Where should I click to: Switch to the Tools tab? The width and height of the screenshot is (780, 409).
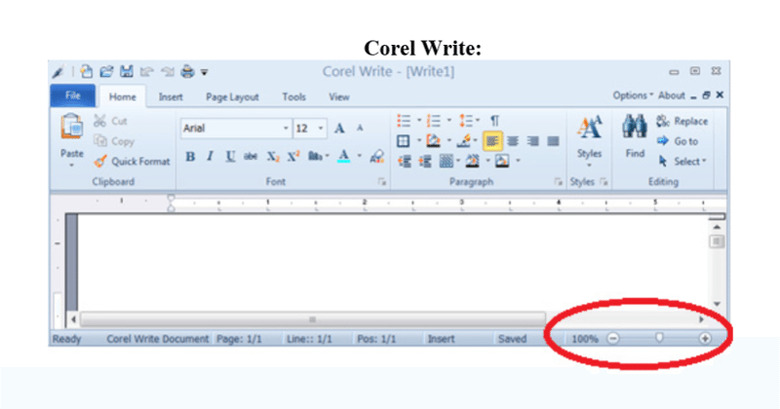(x=294, y=97)
